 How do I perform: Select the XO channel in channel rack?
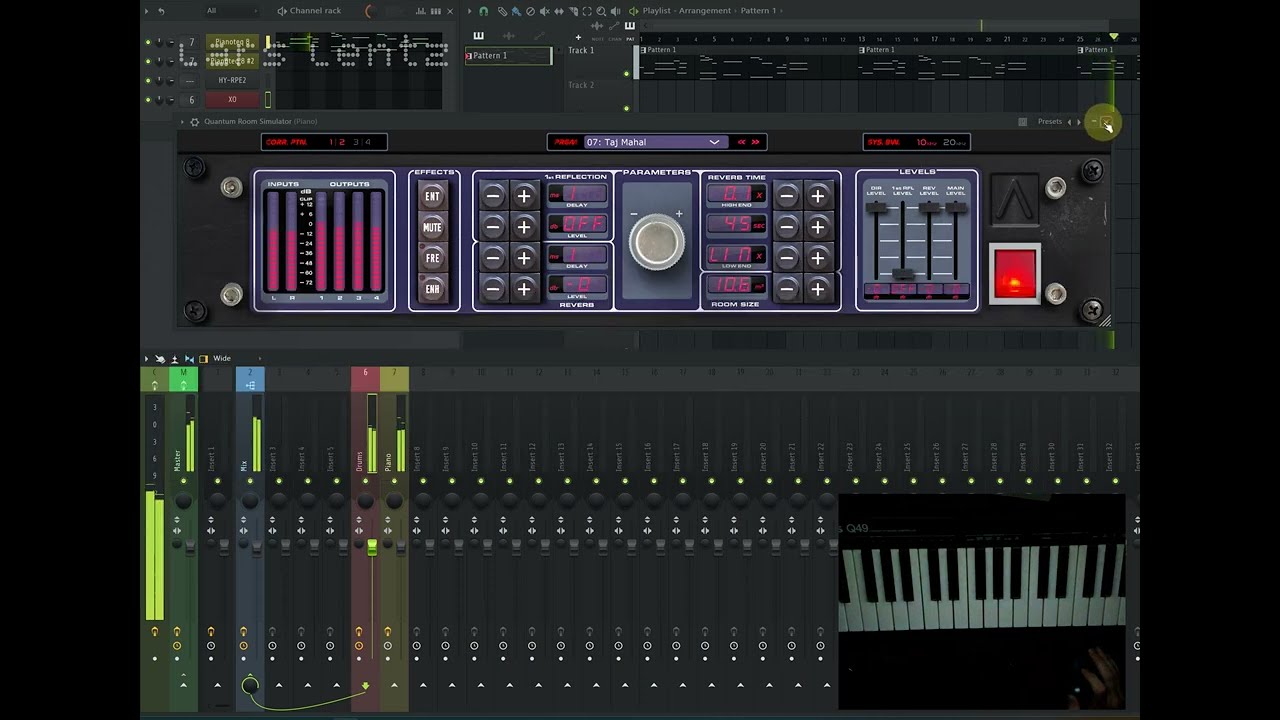pyautogui.click(x=232, y=99)
